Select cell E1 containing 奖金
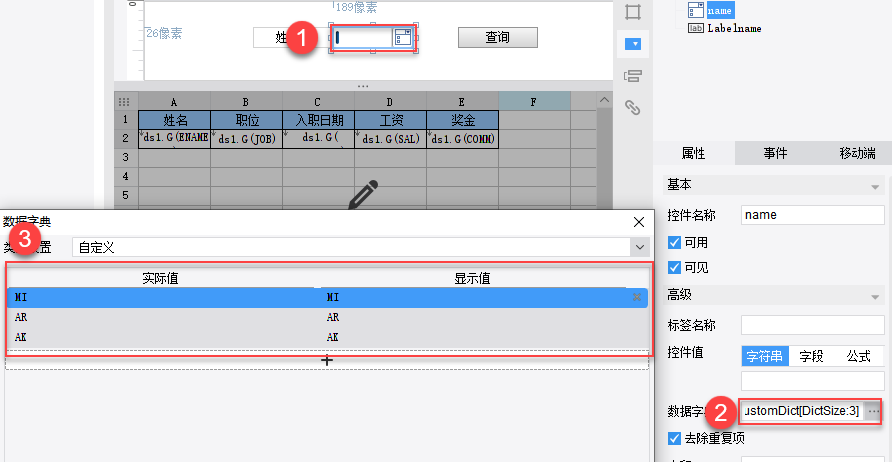The height and width of the screenshot is (462, 892). tap(462, 120)
